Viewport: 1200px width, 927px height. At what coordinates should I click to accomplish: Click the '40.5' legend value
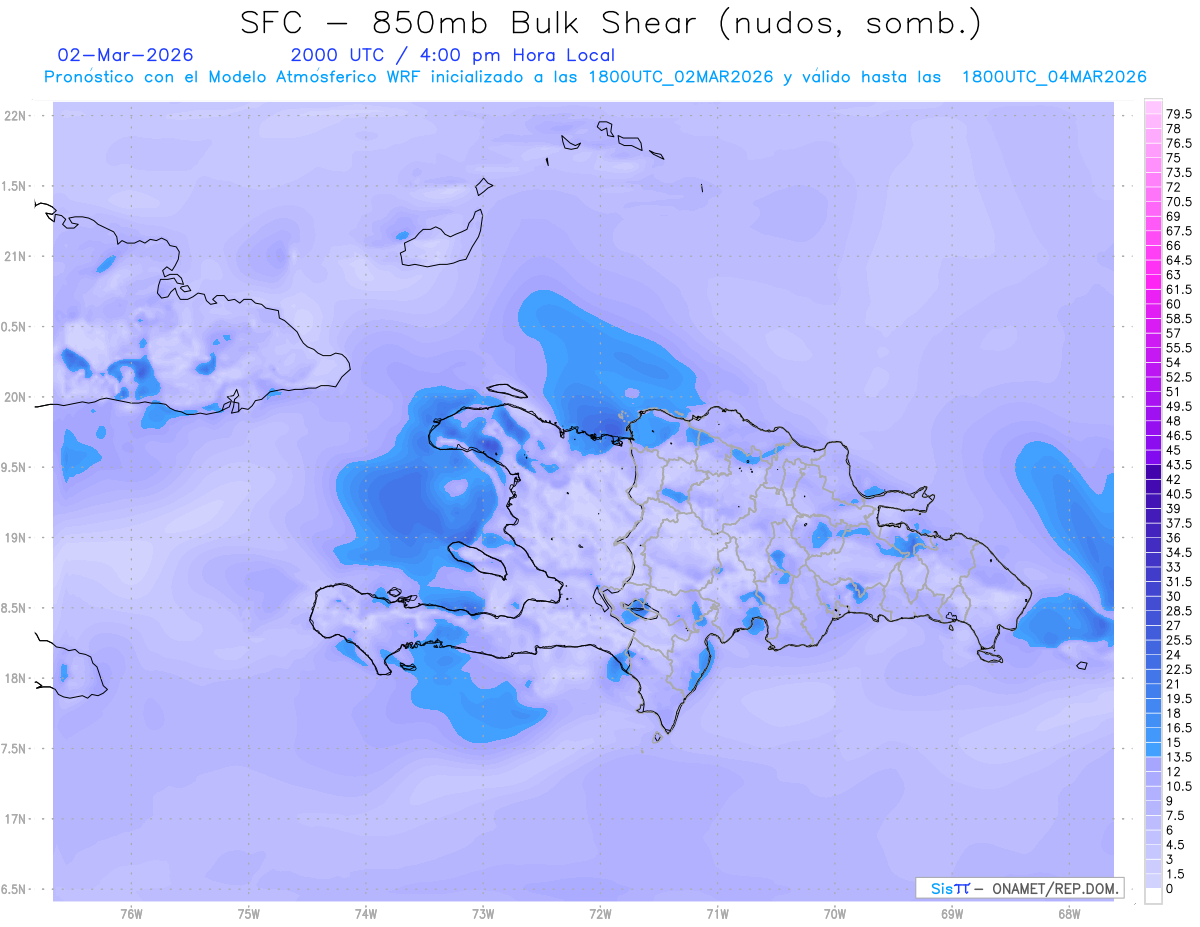tap(1178, 494)
